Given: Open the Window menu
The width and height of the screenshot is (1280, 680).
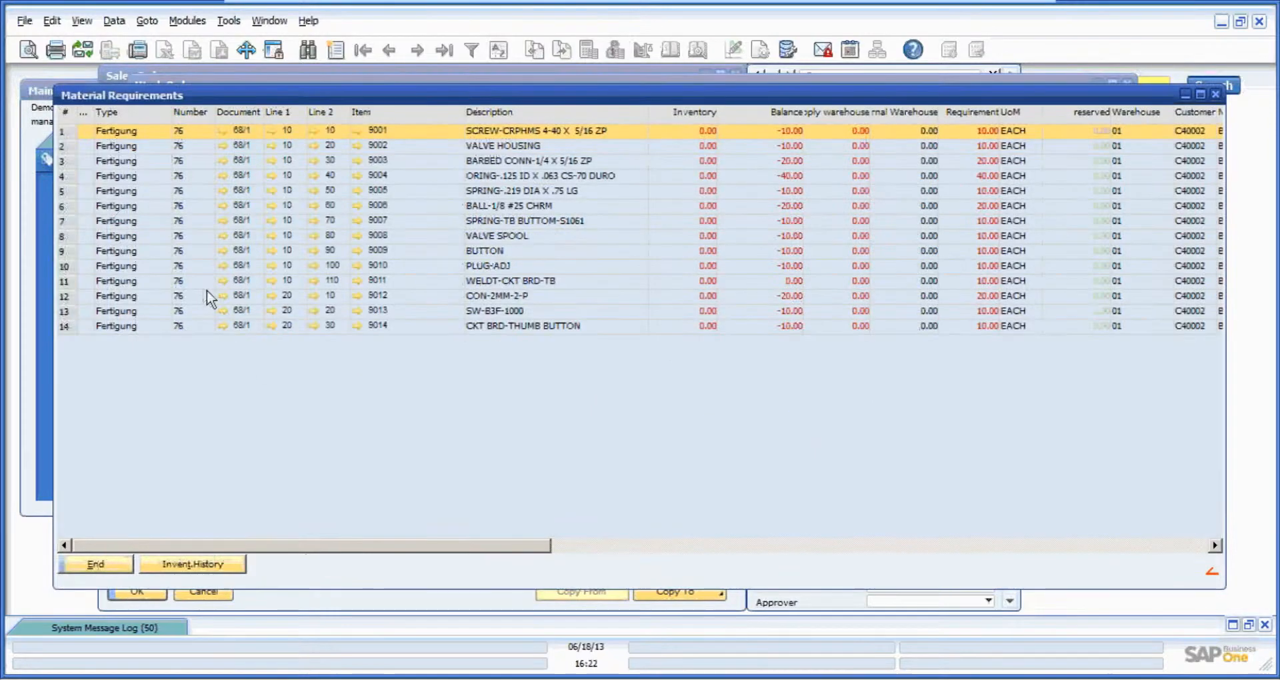Looking at the screenshot, I should tap(269, 20).
